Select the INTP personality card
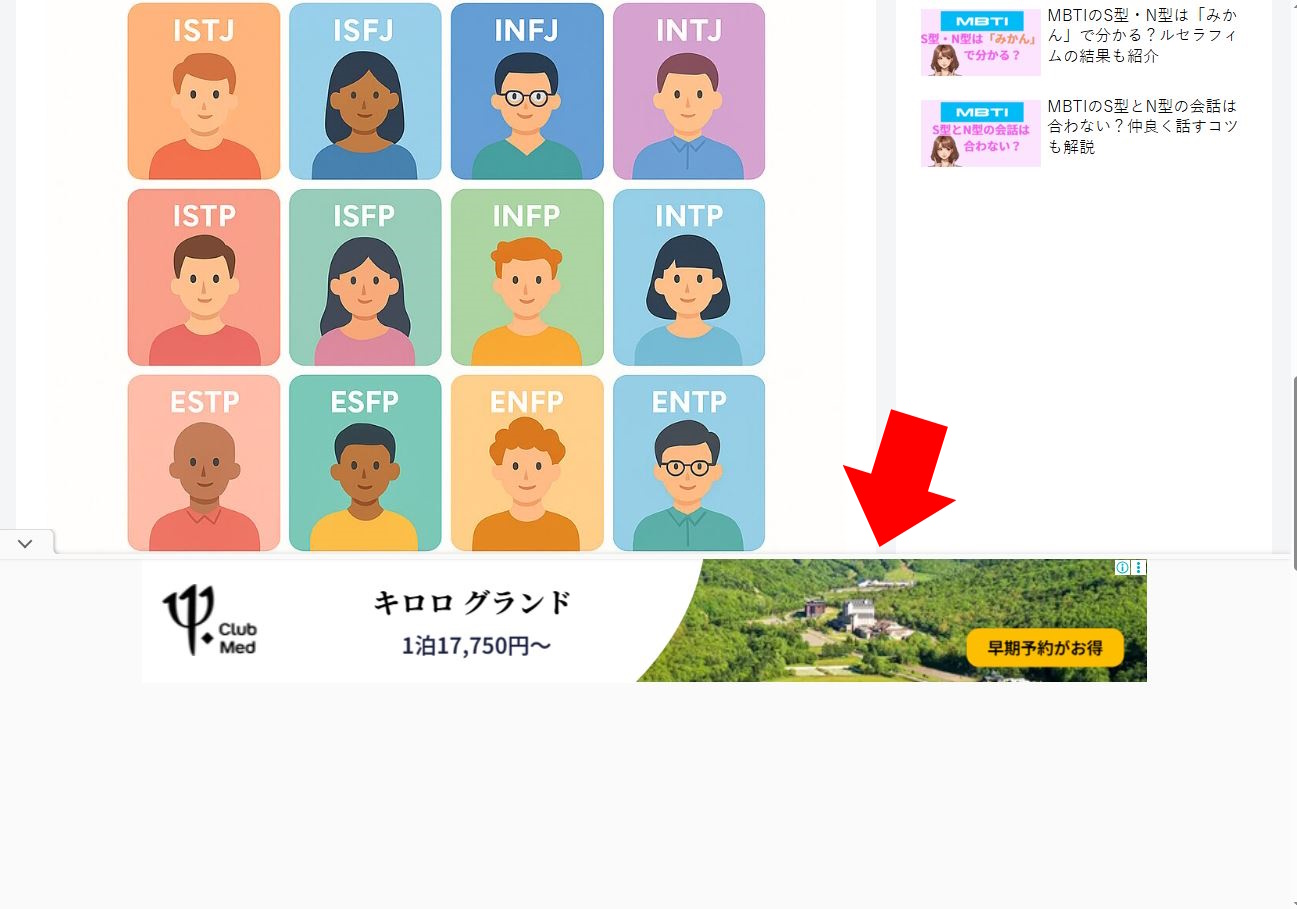 tap(689, 277)
